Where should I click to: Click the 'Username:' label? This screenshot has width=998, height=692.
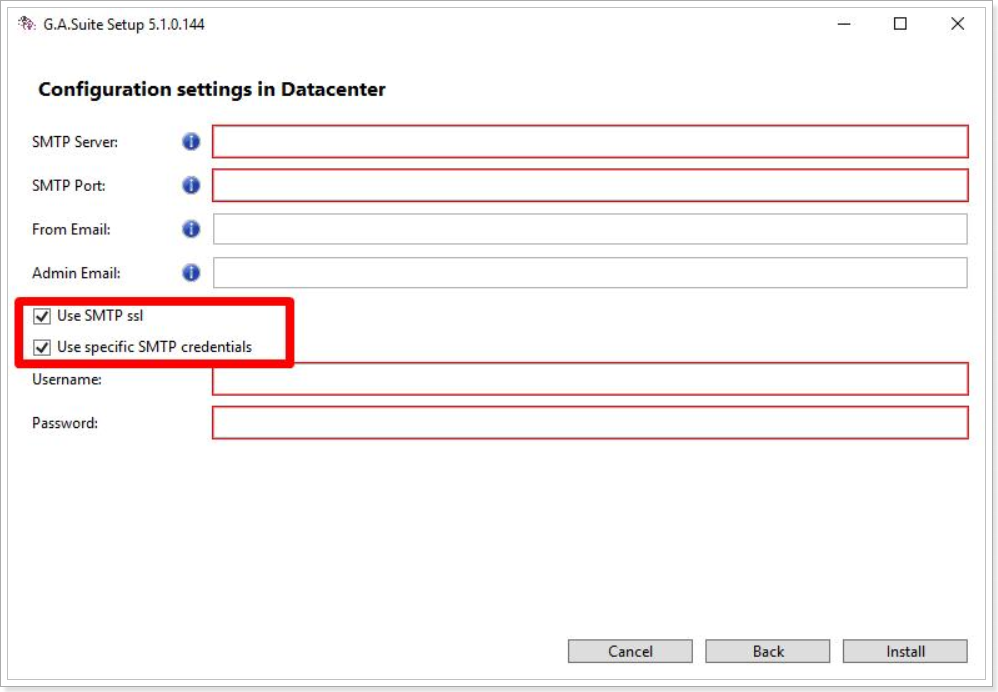(x=67, y=379)
